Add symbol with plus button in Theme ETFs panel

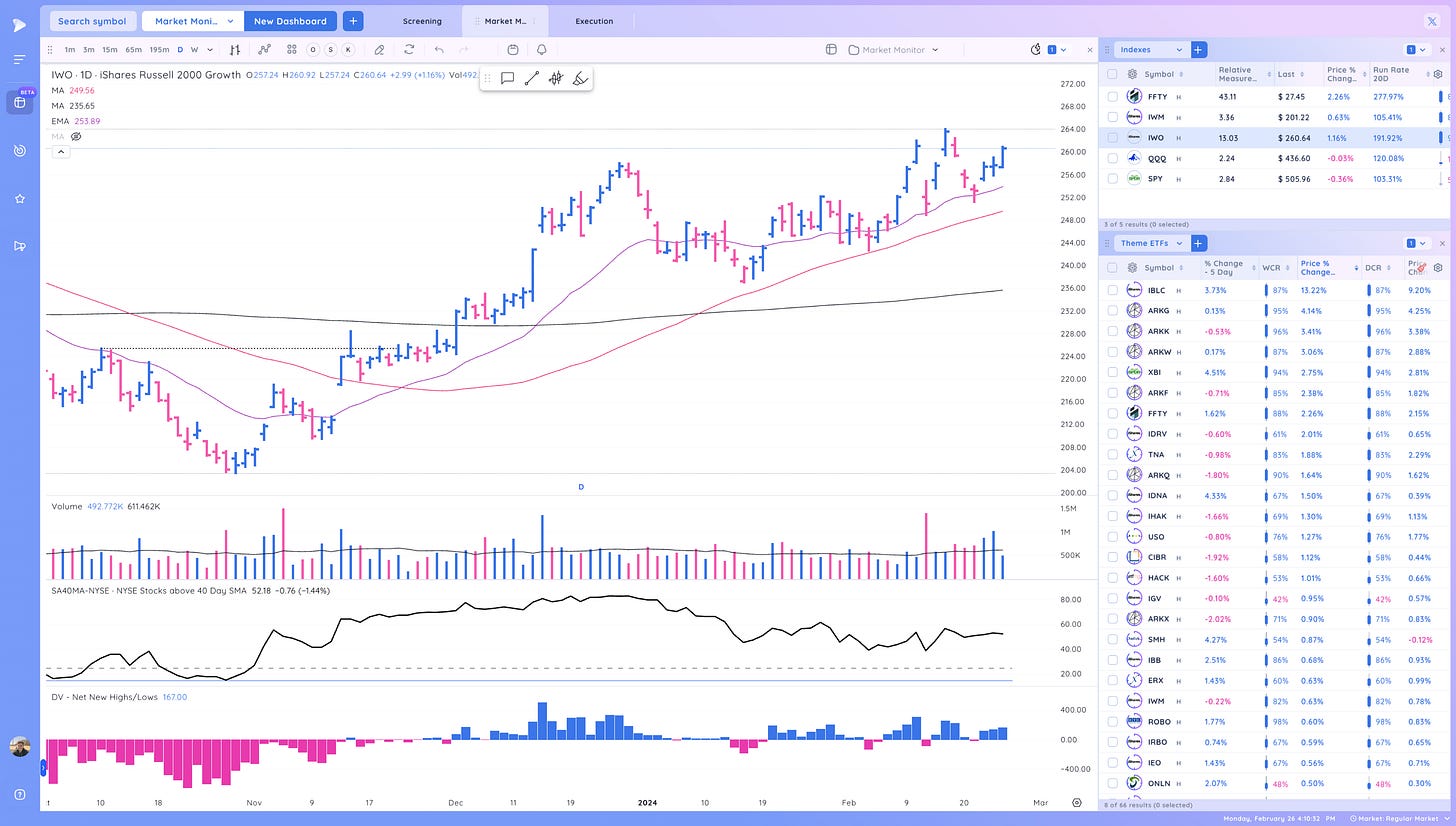click(x=1199, y=243)
